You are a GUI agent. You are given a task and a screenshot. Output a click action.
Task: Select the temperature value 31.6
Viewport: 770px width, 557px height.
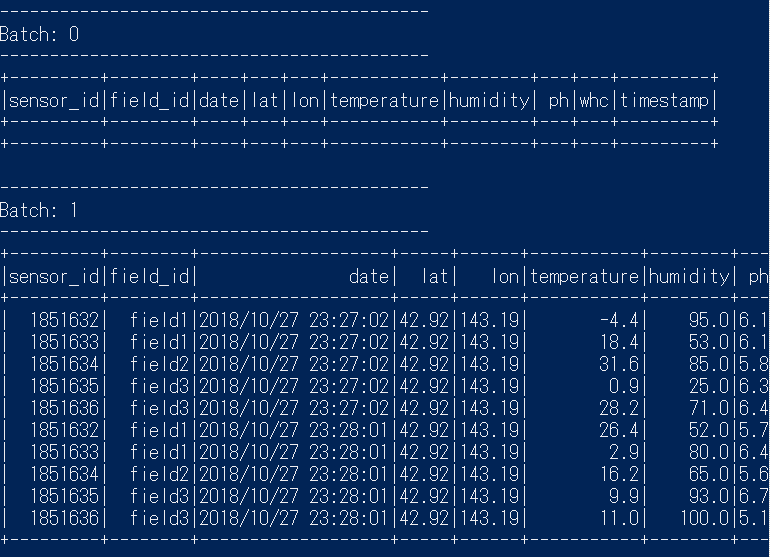coord(619,364)
